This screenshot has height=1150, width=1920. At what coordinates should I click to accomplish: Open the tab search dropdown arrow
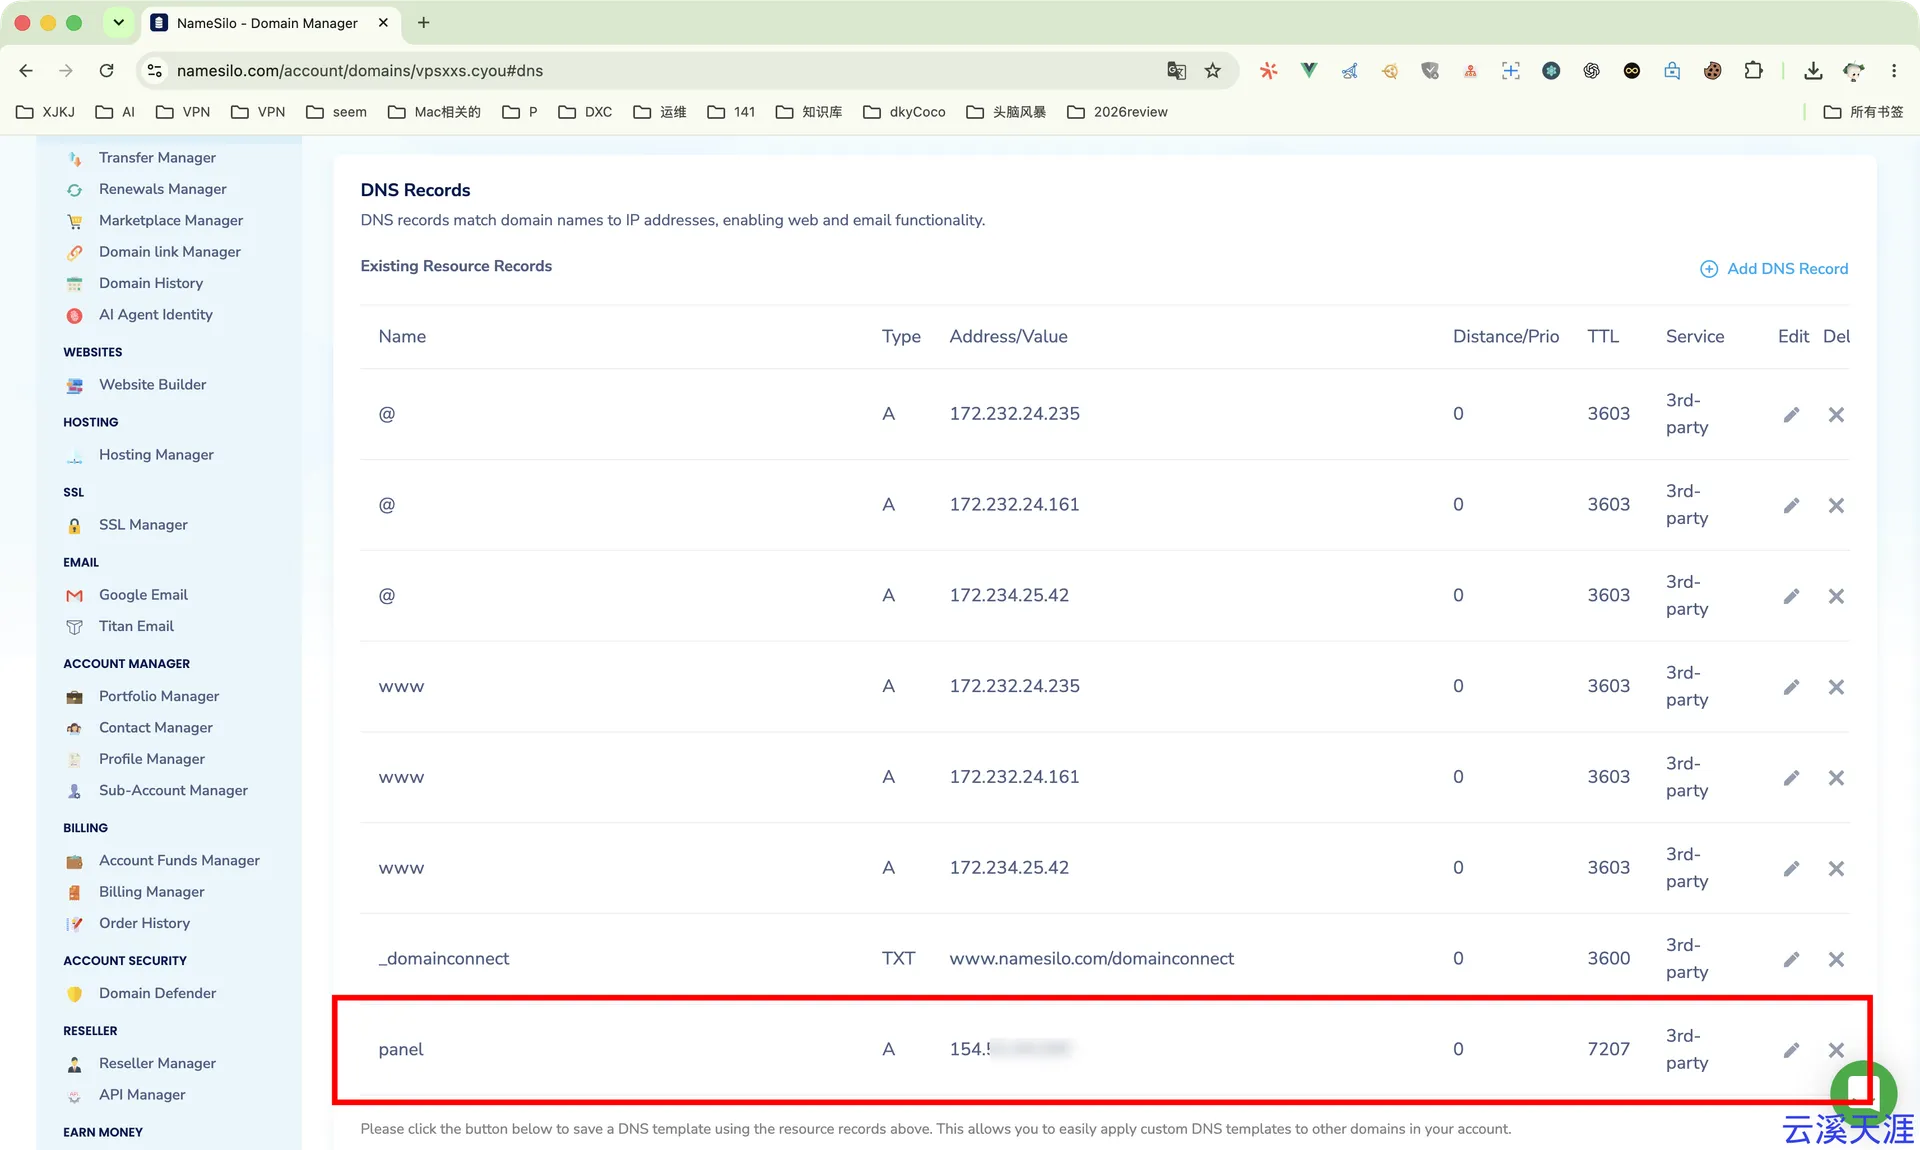[x=118, y=22]
